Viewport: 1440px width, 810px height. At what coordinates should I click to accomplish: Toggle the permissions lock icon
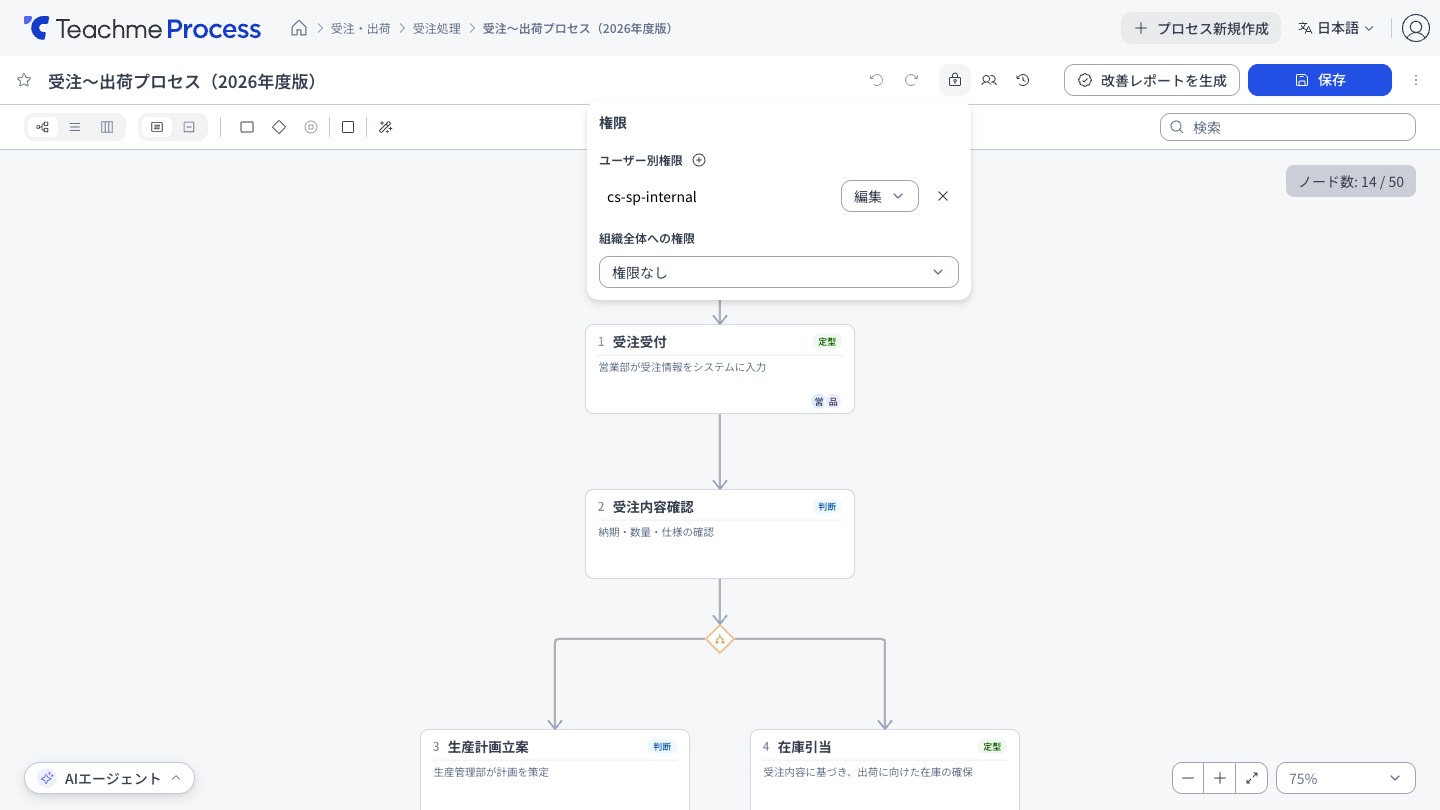[955, 80]
